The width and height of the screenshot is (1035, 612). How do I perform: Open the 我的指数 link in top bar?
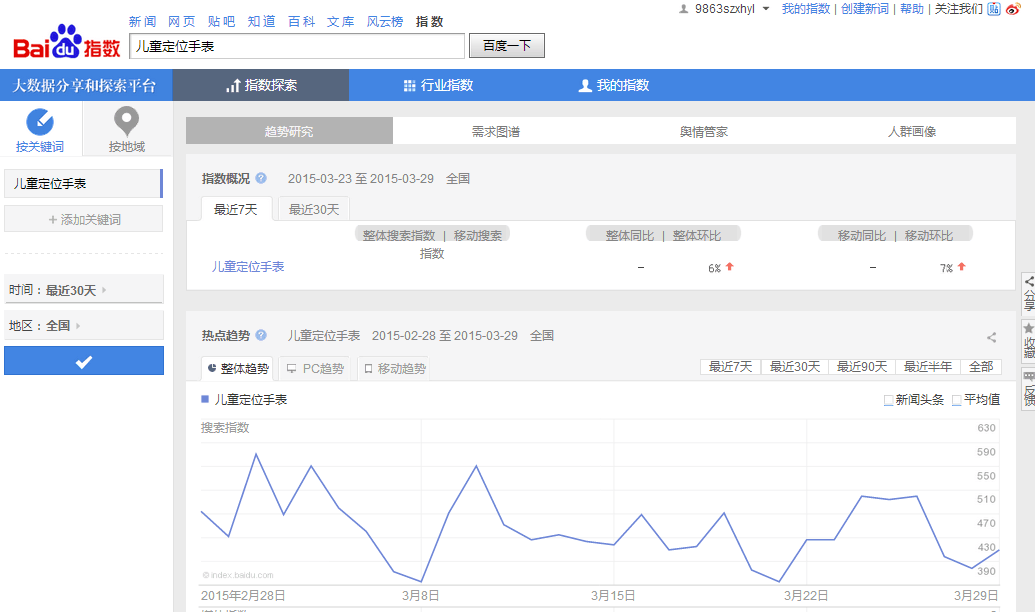(x=806, y=9)
